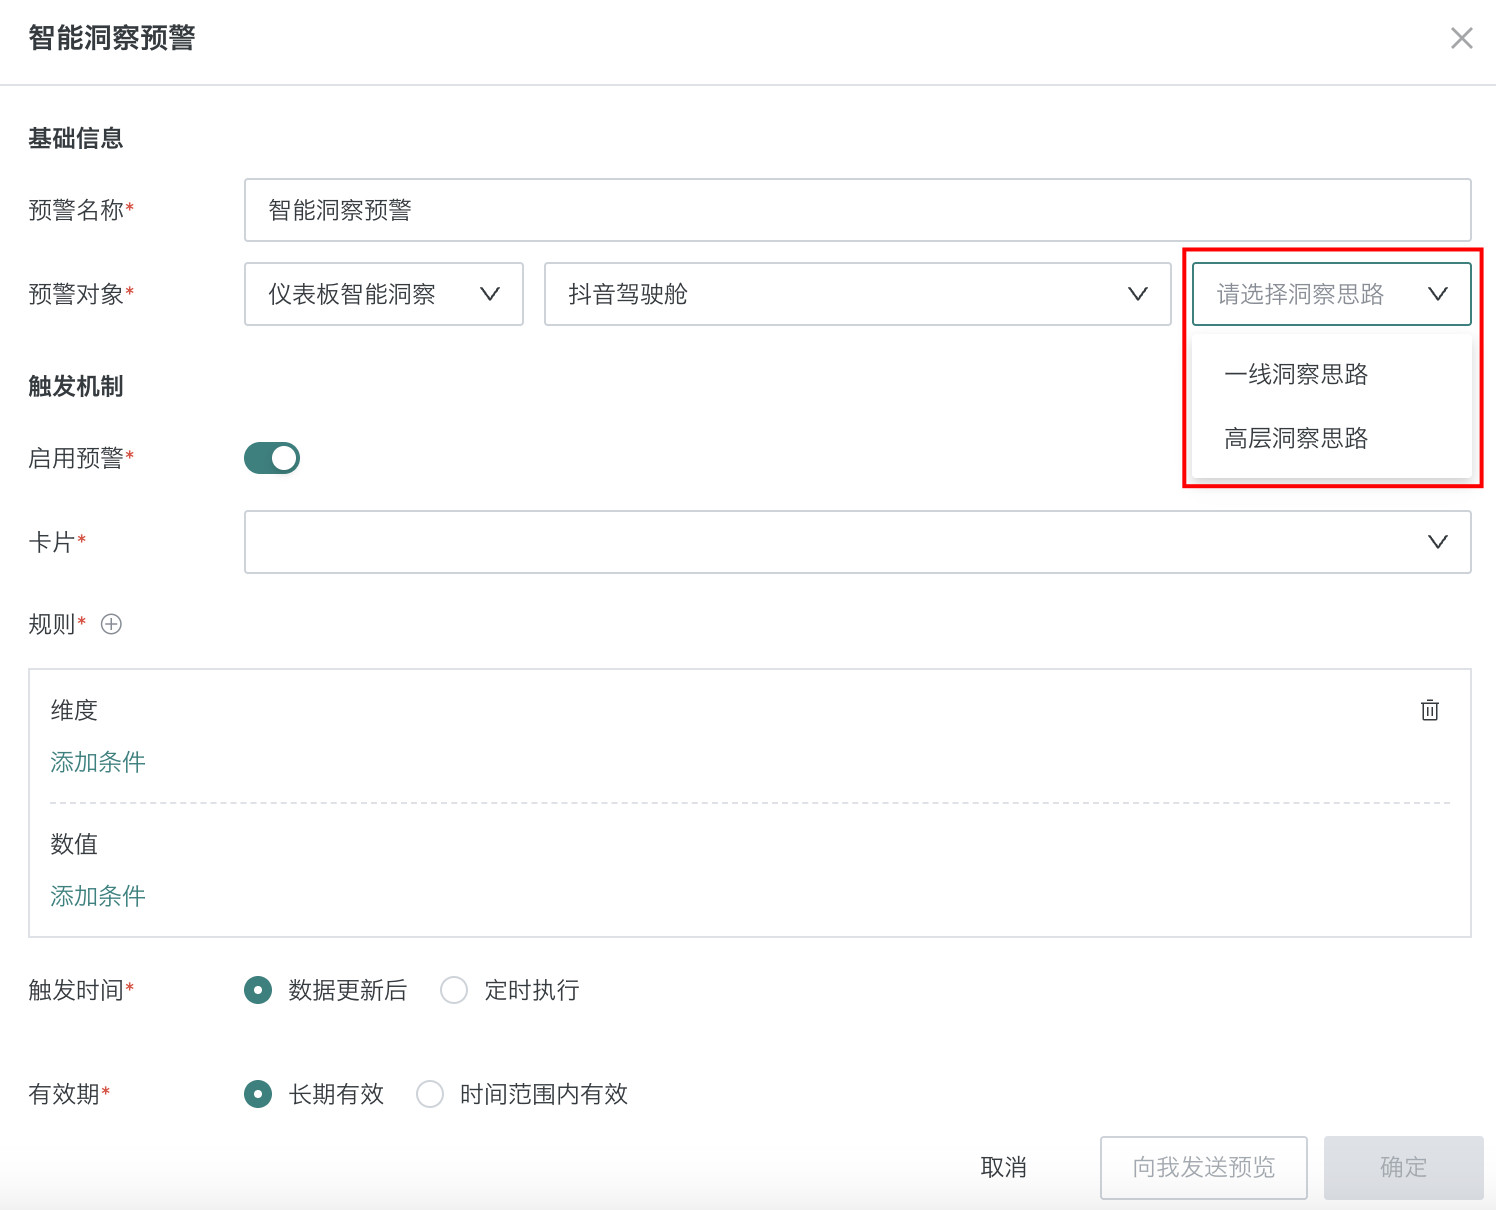
Task: Close the 智能洞察预警 dialog
Action: click(1461, 38)
